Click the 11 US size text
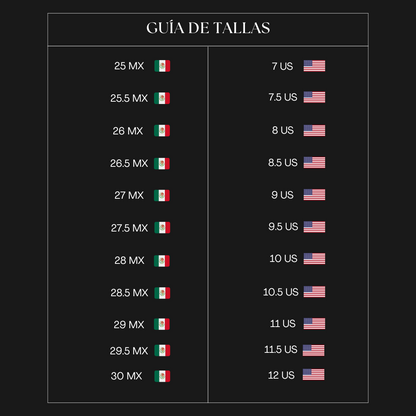The width and height of the screenshot is (416, 416). click(283, 324)
